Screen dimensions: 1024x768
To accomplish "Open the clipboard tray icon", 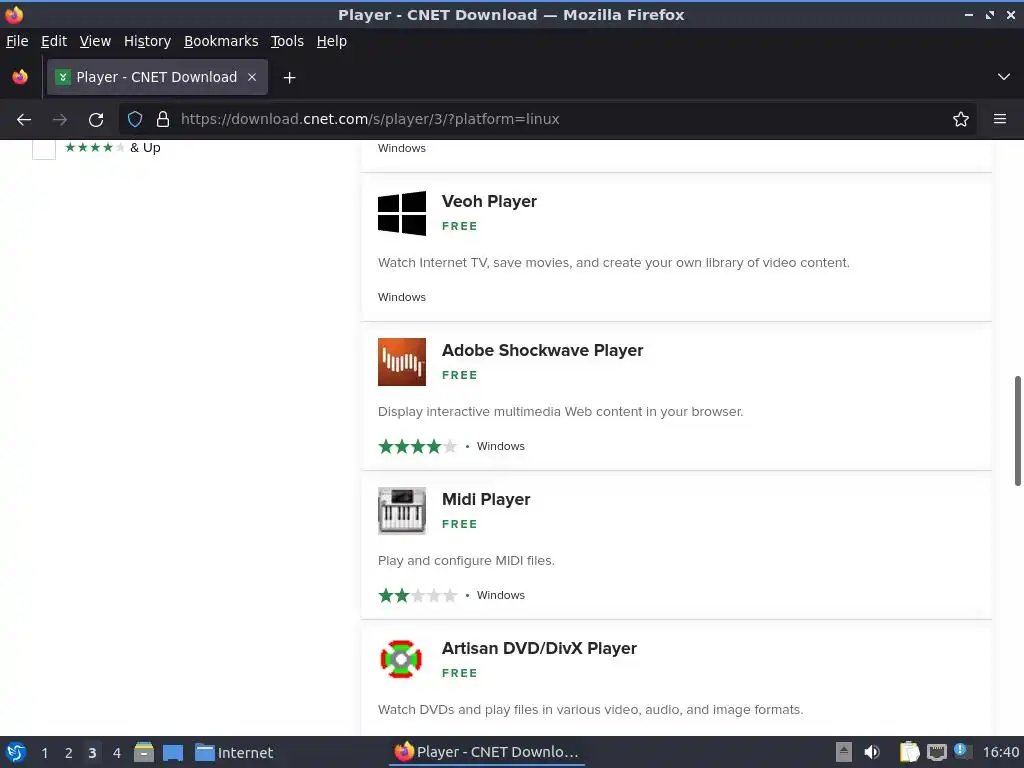I will (909, 752).
